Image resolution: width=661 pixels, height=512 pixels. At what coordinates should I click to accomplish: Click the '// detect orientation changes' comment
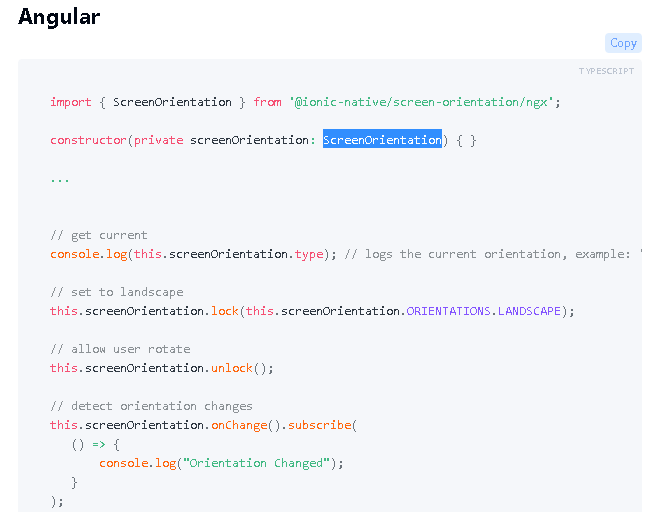coord(151,406)
